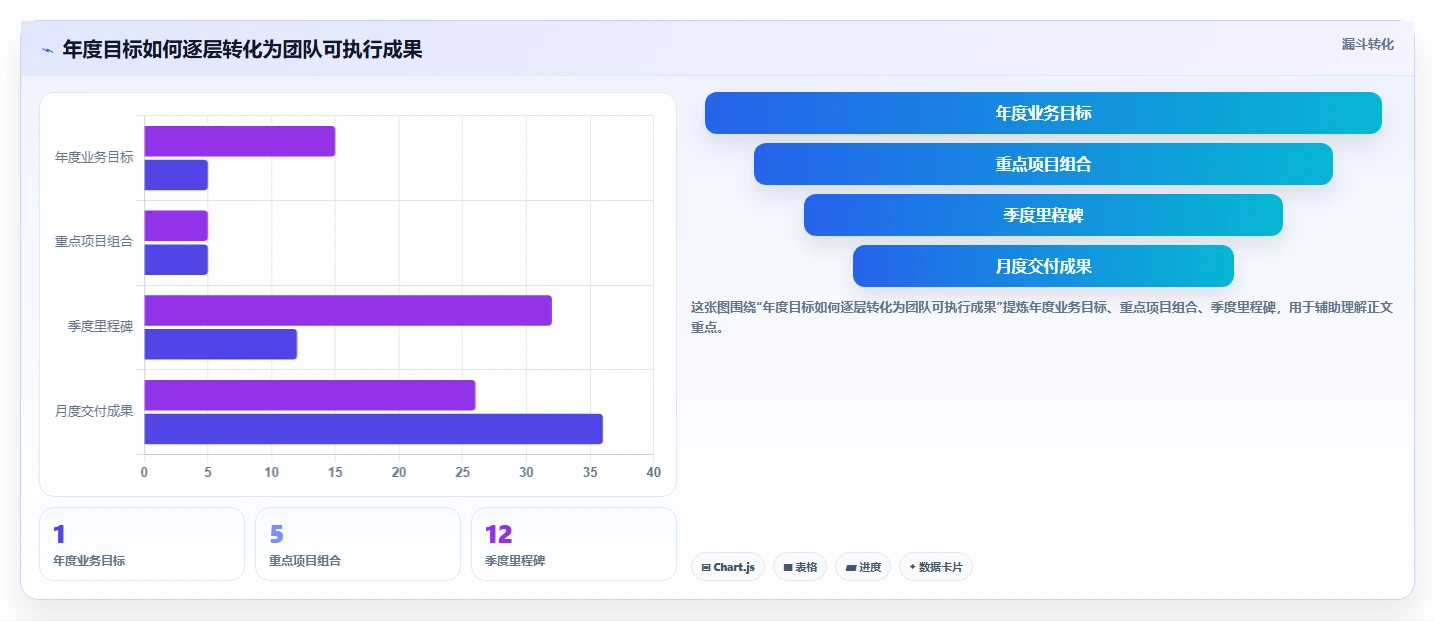The image size is (1435, 621).
Task: Select the 重点项目组合 funnel stage
Action: pos(1043,164)
